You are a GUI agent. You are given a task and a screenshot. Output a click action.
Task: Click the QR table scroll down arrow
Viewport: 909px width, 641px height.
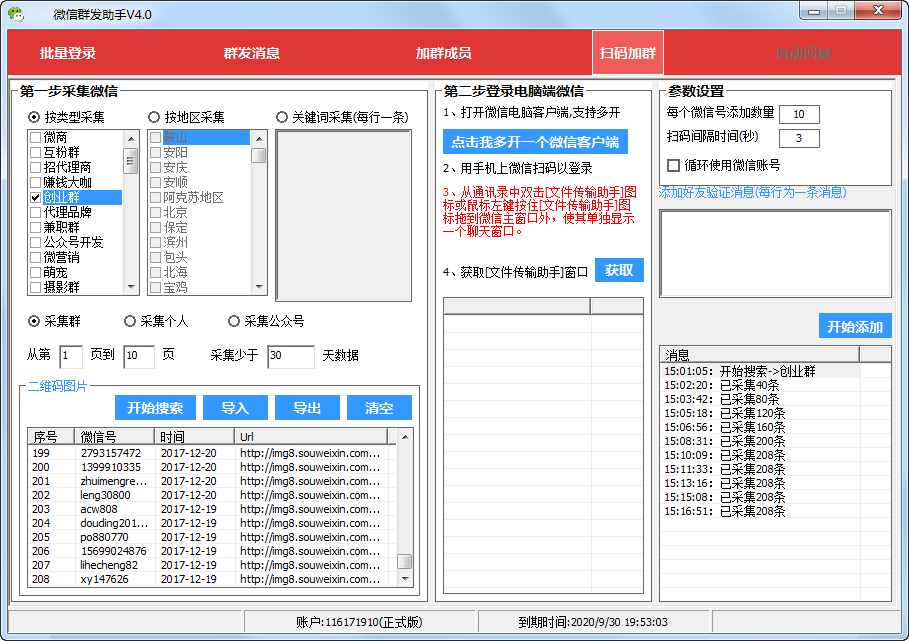coord(405,579)
